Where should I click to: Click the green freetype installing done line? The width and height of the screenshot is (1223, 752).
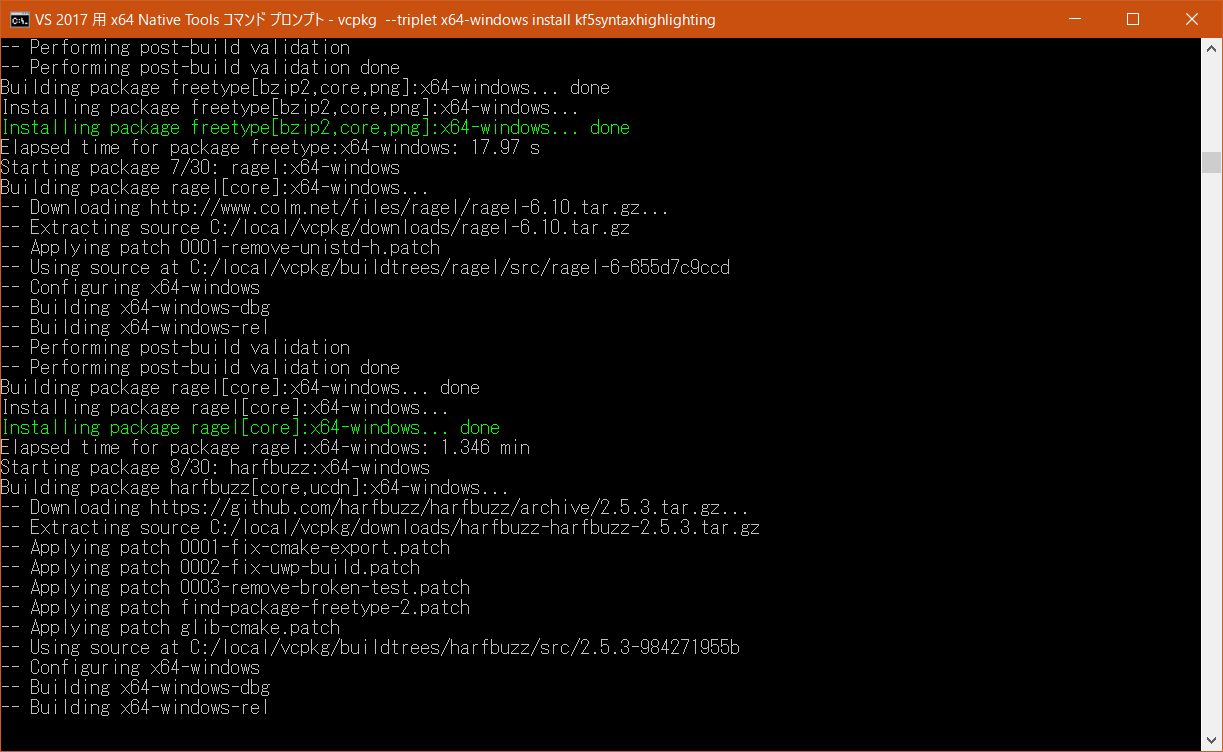pos(315,128)
